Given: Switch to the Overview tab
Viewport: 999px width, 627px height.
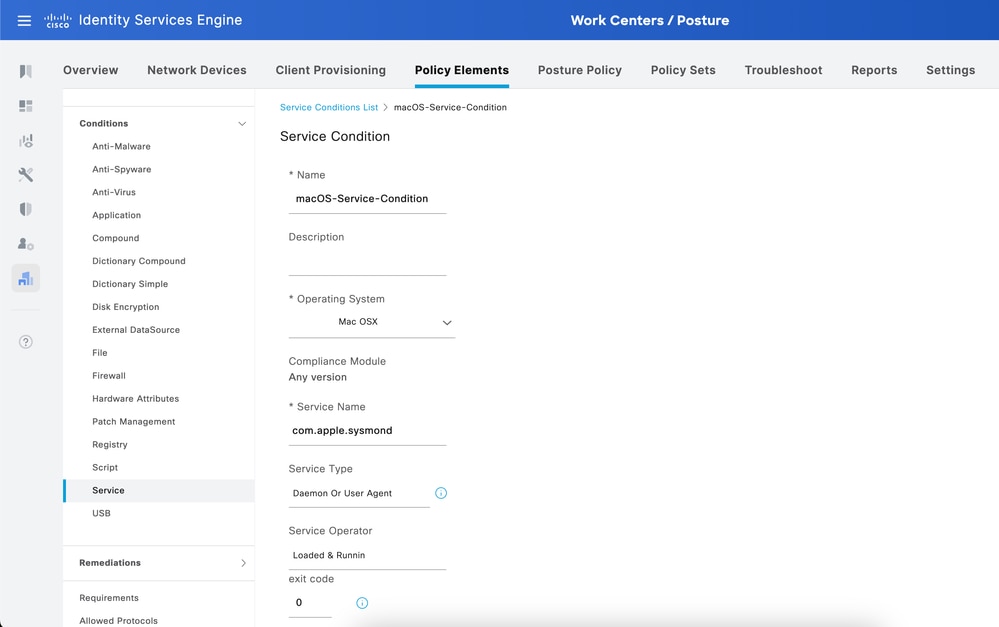Looking at the screenshot, I should tap(90, 70).
